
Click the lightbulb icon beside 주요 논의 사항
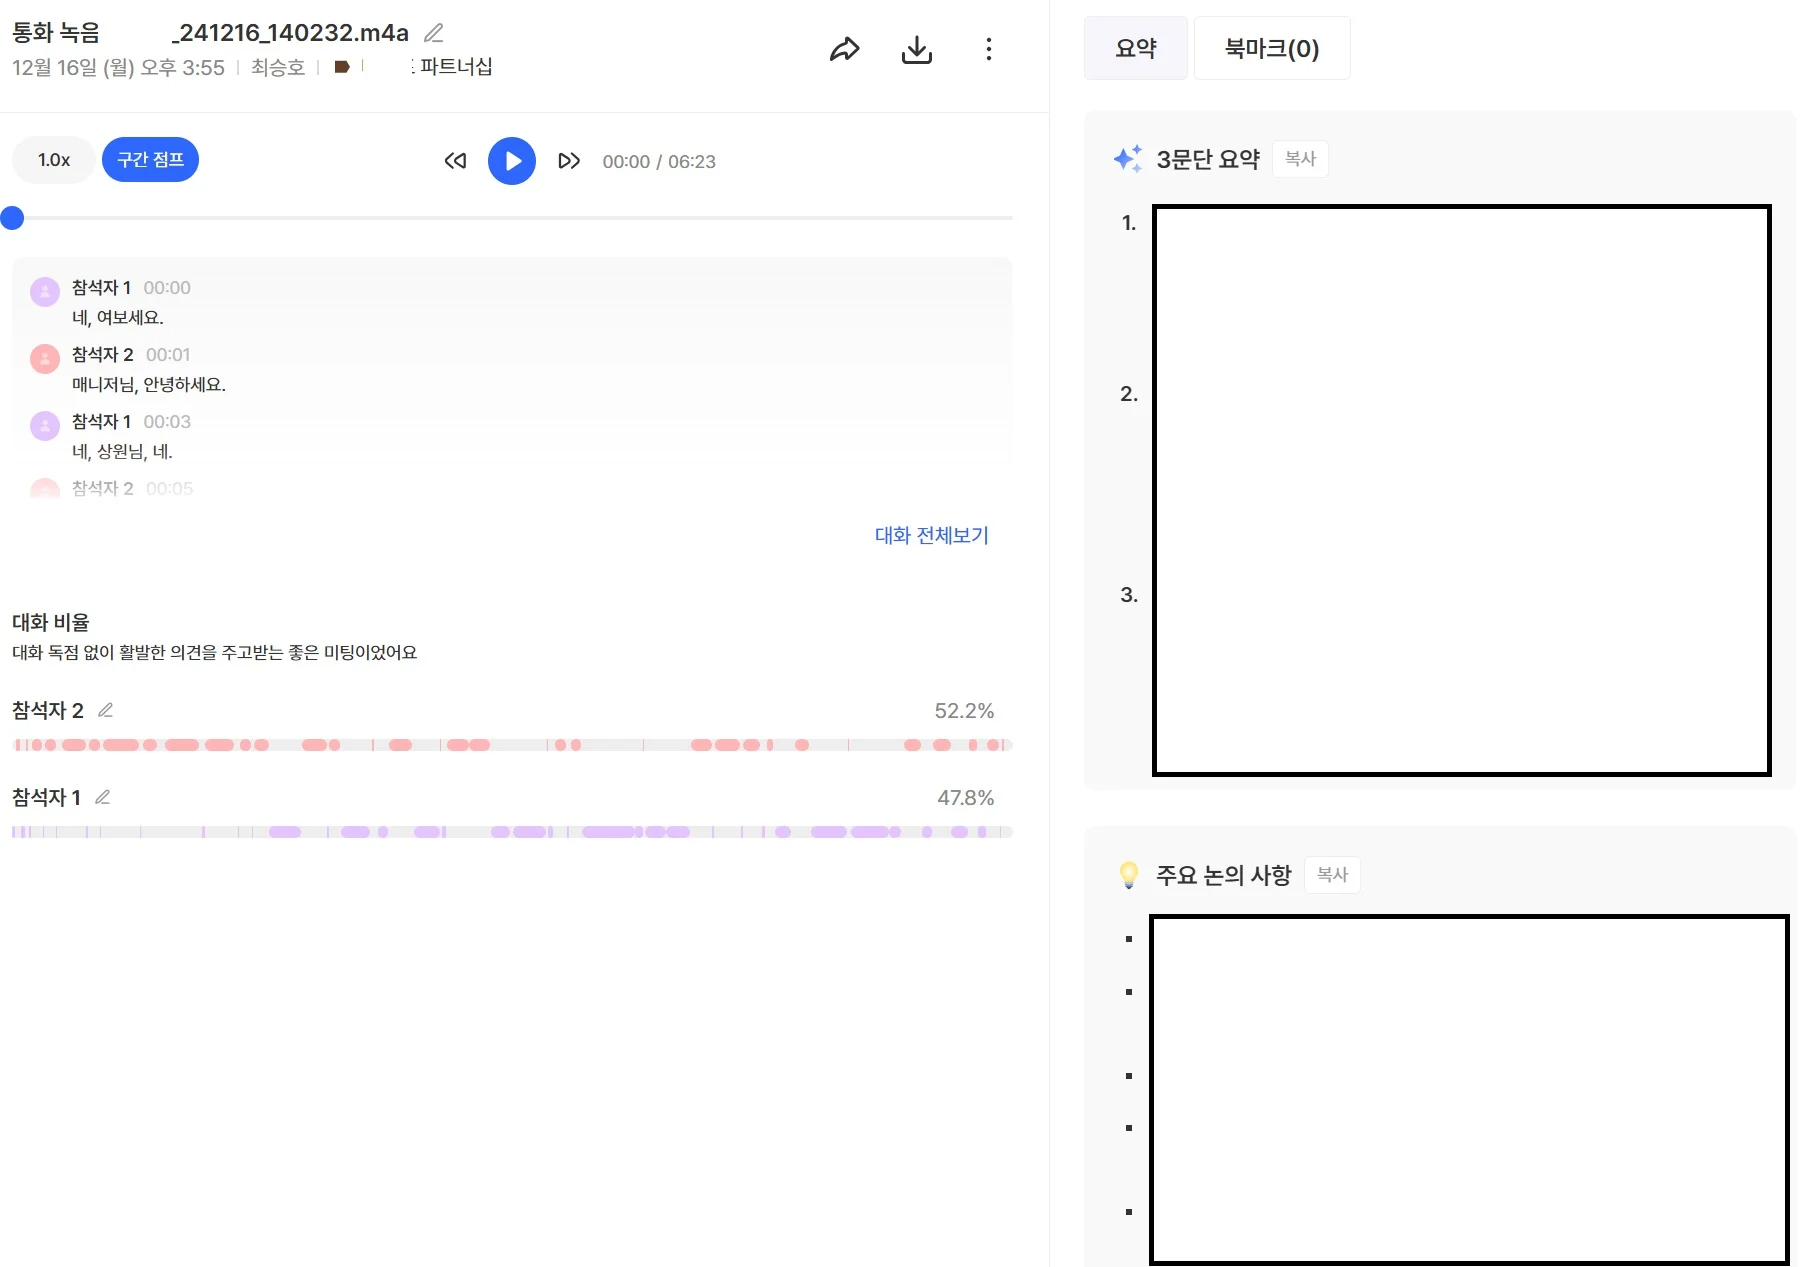[x=1128, y=874]
